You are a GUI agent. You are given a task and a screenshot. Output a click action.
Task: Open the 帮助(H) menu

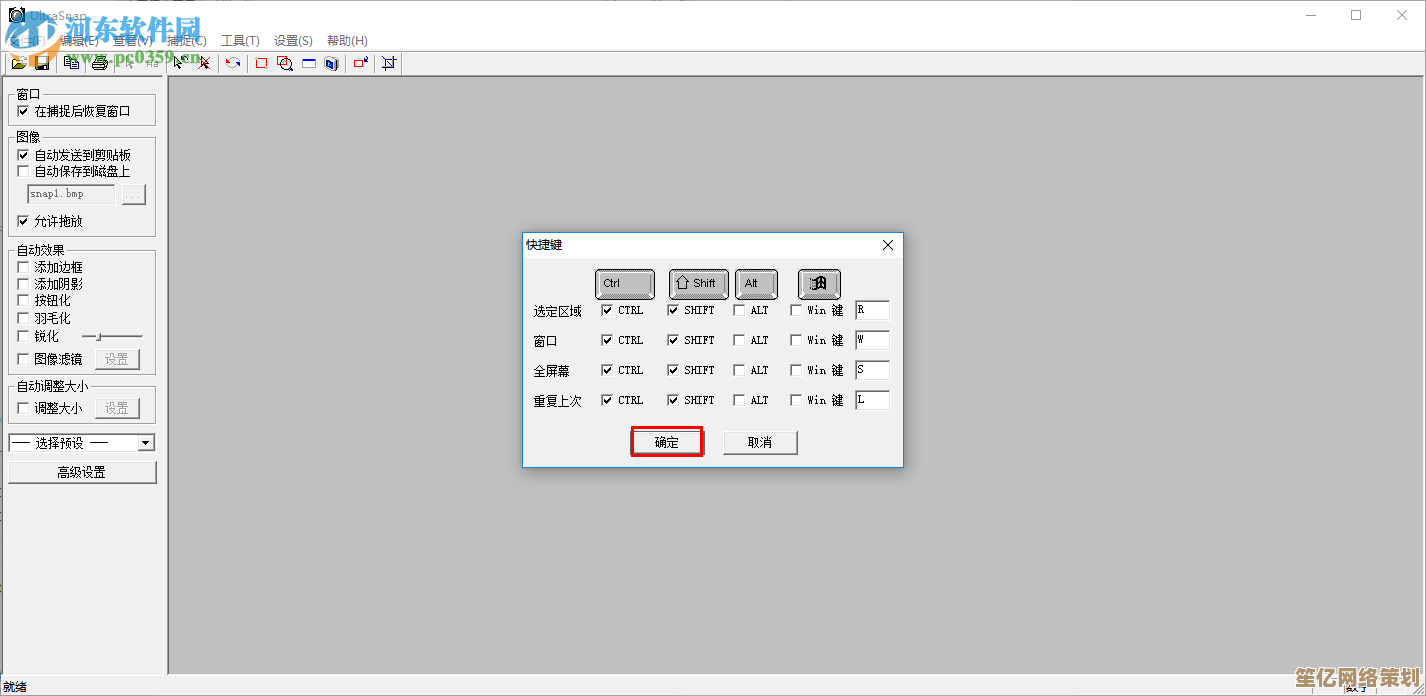tap(347, 41)
